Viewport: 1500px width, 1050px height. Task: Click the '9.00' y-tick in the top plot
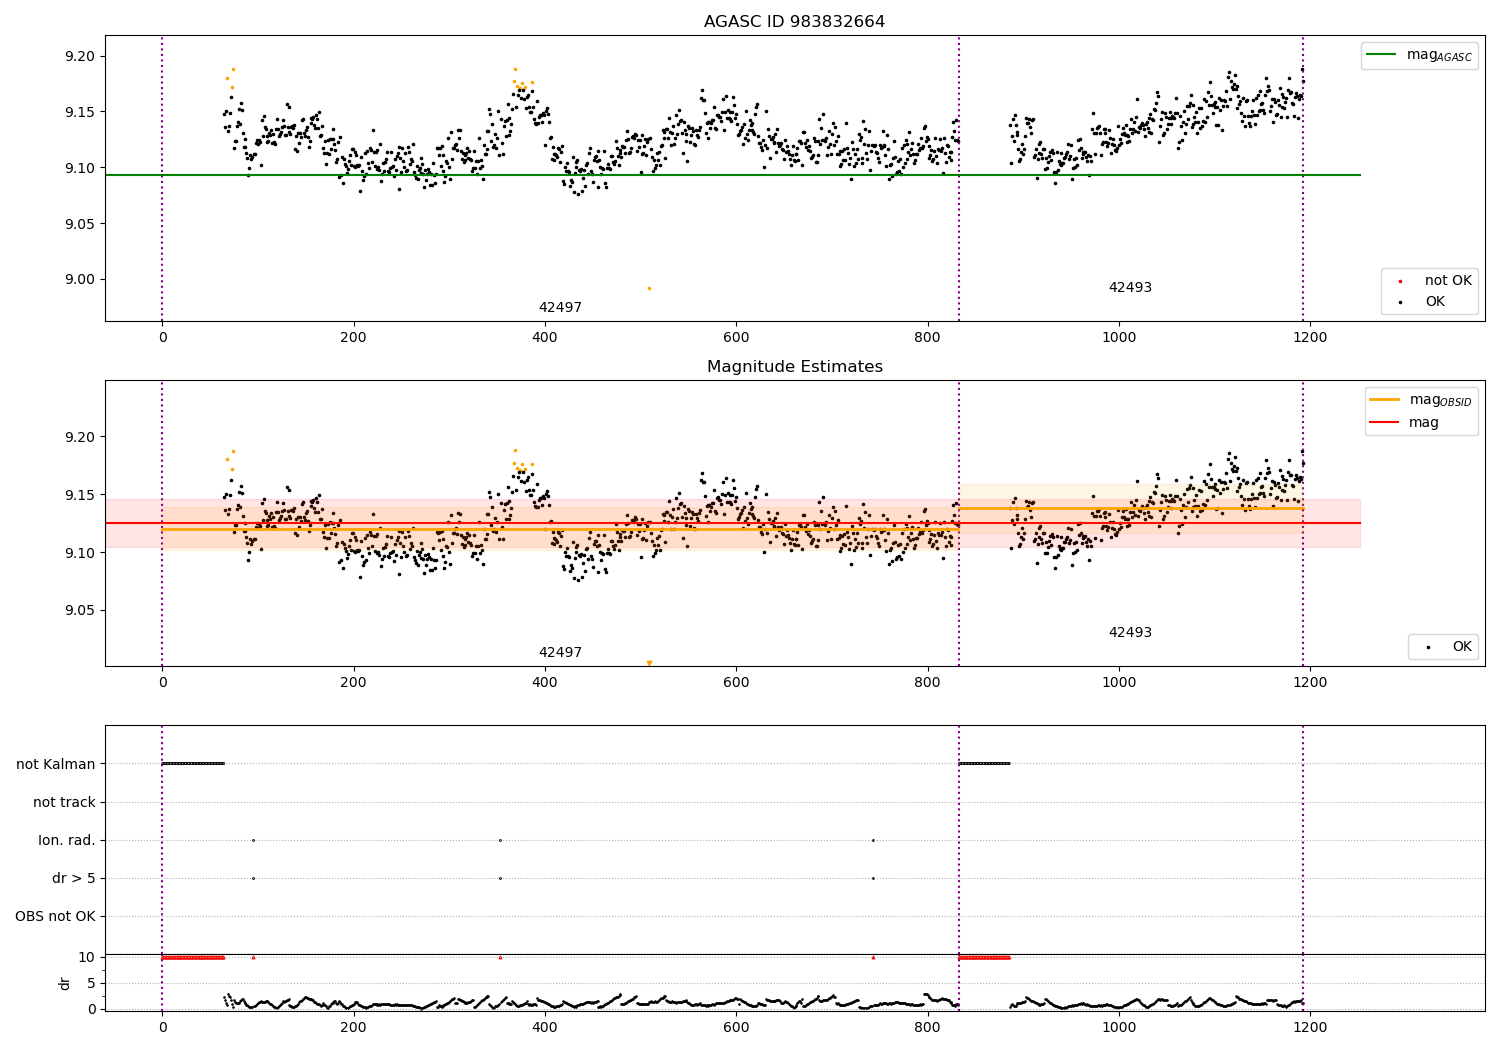(x=81, y=280)
